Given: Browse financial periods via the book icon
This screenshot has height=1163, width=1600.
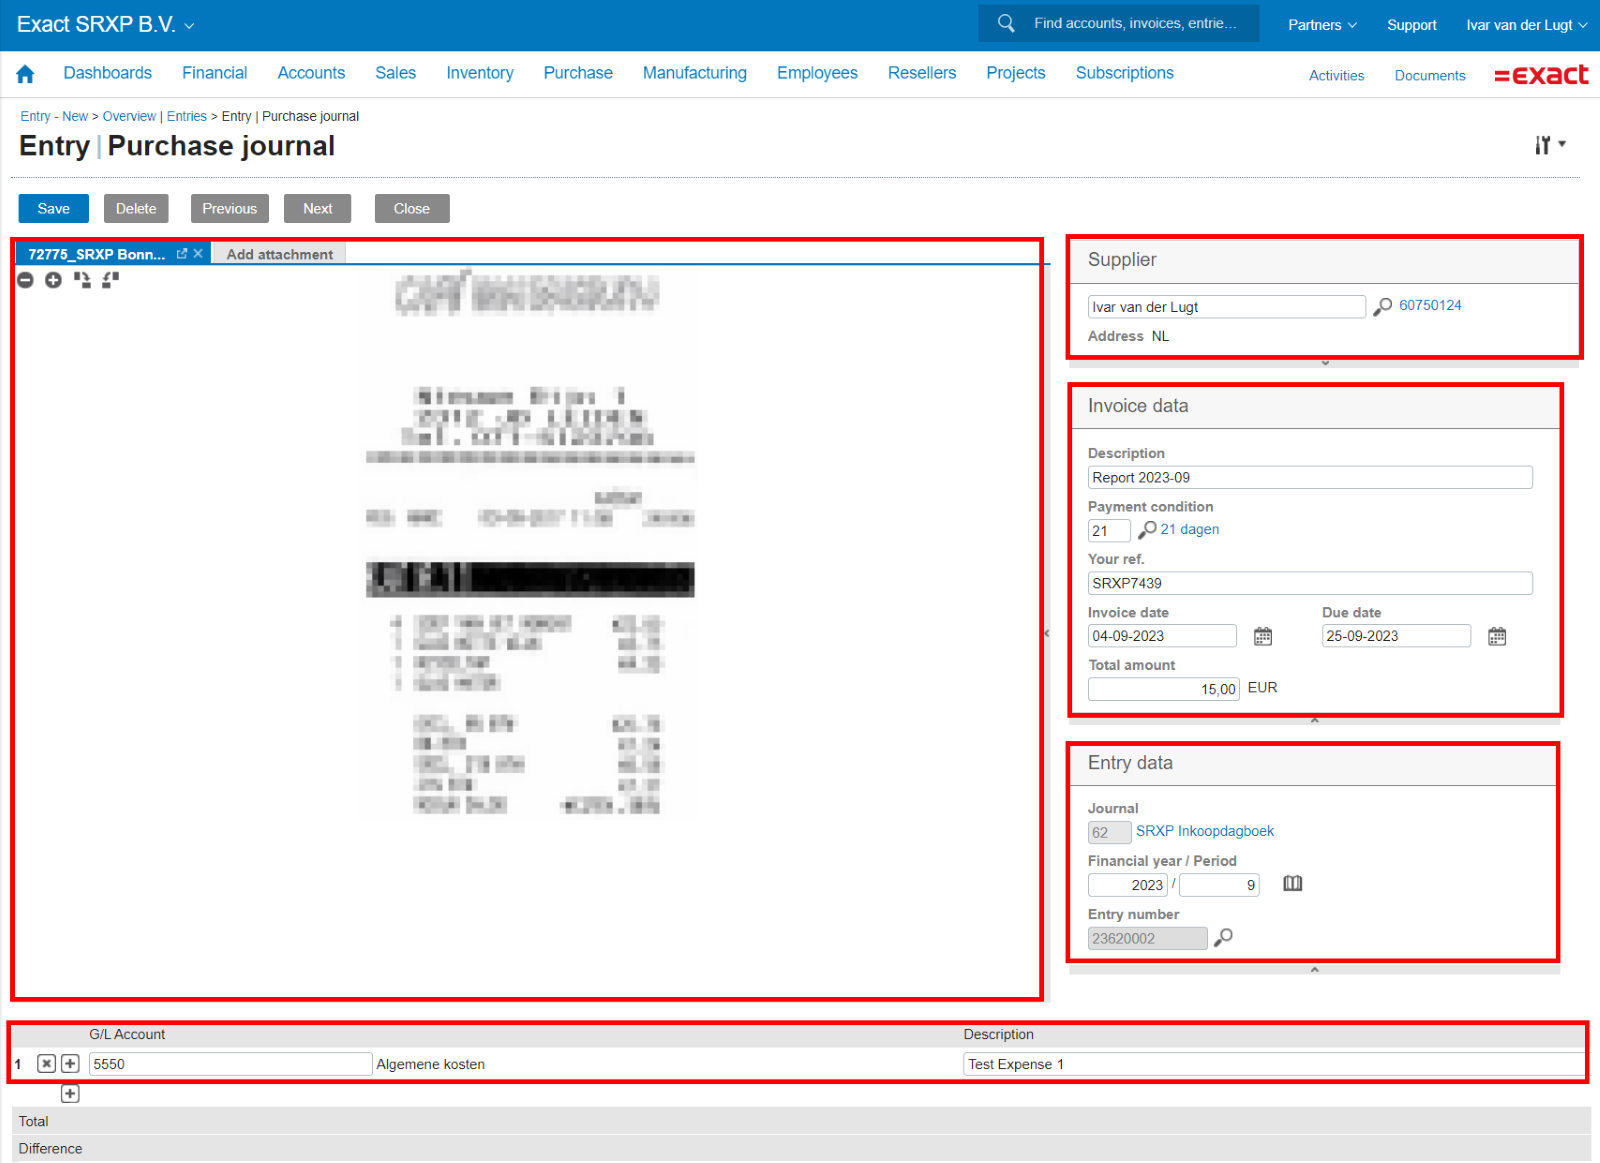Looking at the screenshot, I should (x=1291, y=884).
